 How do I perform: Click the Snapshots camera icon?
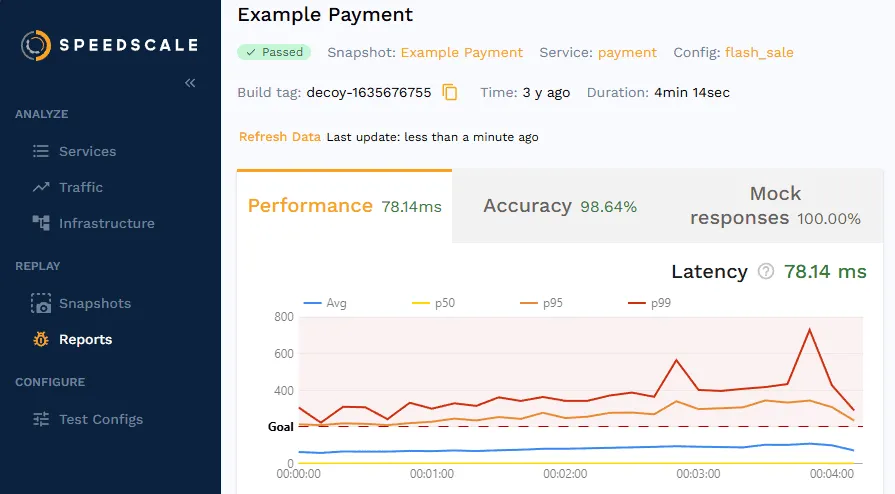click(x=41, y=303)
